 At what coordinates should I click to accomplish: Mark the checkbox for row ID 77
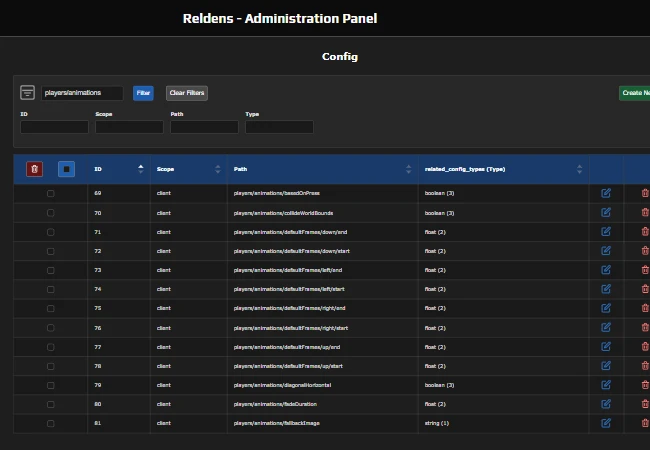pyautogui.click(x=51, y=347)
